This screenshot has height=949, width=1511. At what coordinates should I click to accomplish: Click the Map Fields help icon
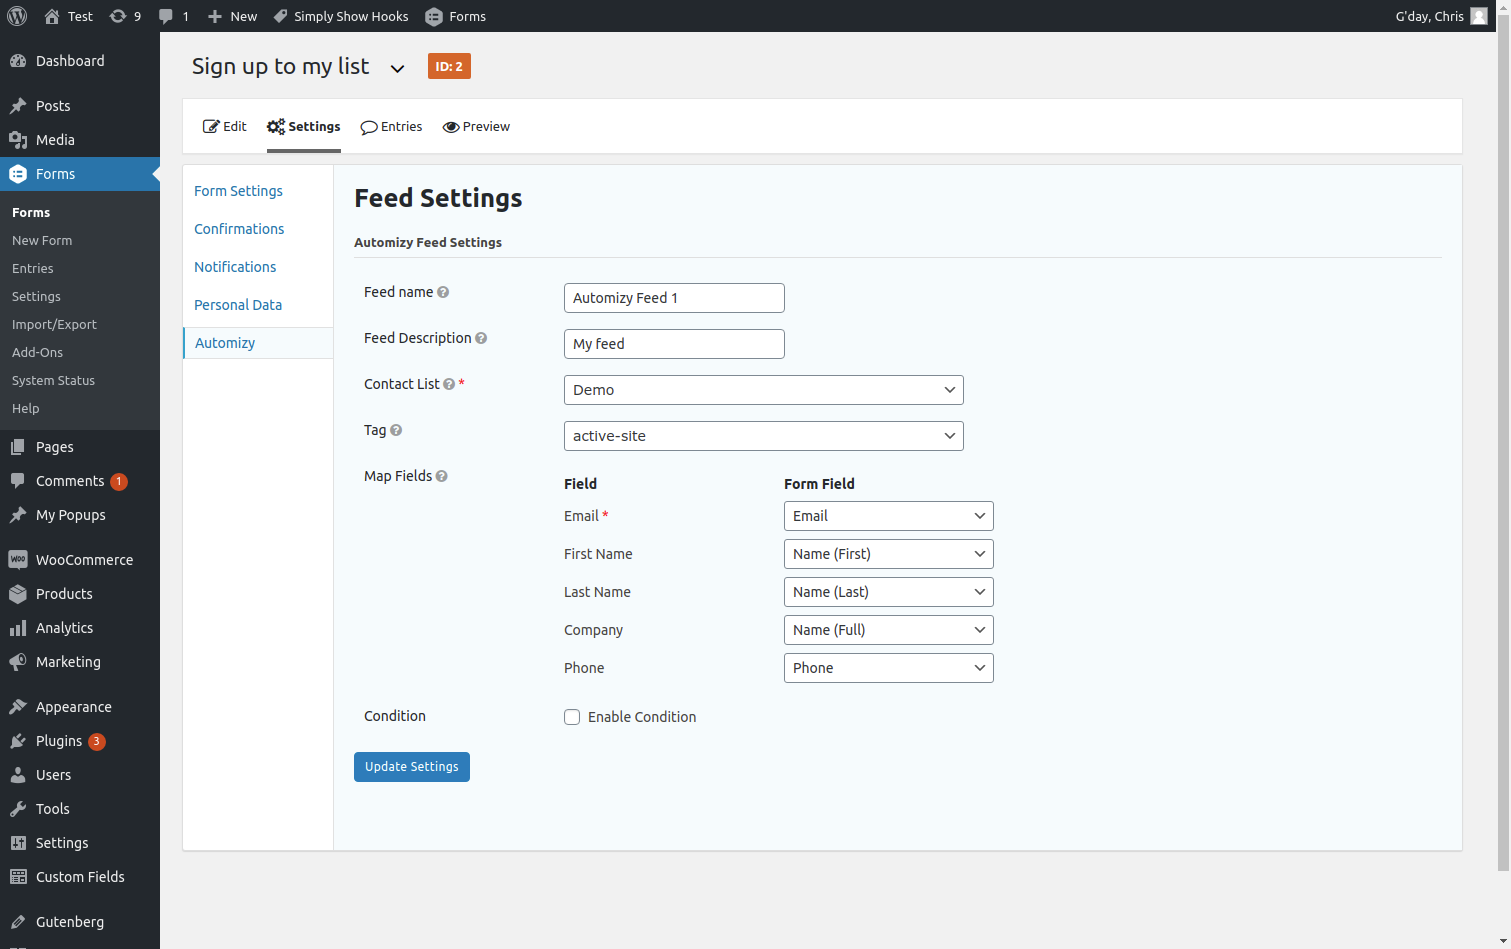tap(442, 476)
